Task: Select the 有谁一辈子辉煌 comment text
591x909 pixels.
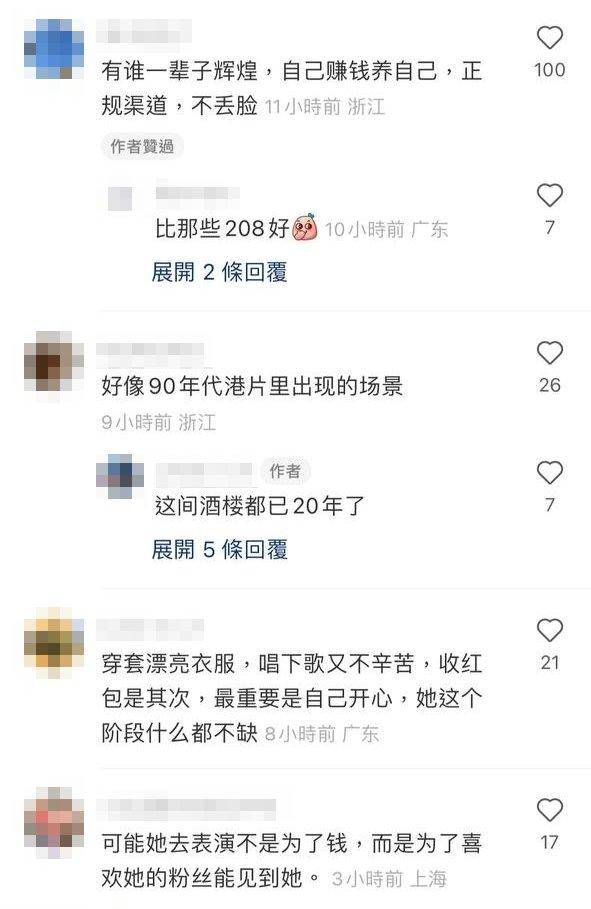Action: pyautogui.click(x=292, y=88)
